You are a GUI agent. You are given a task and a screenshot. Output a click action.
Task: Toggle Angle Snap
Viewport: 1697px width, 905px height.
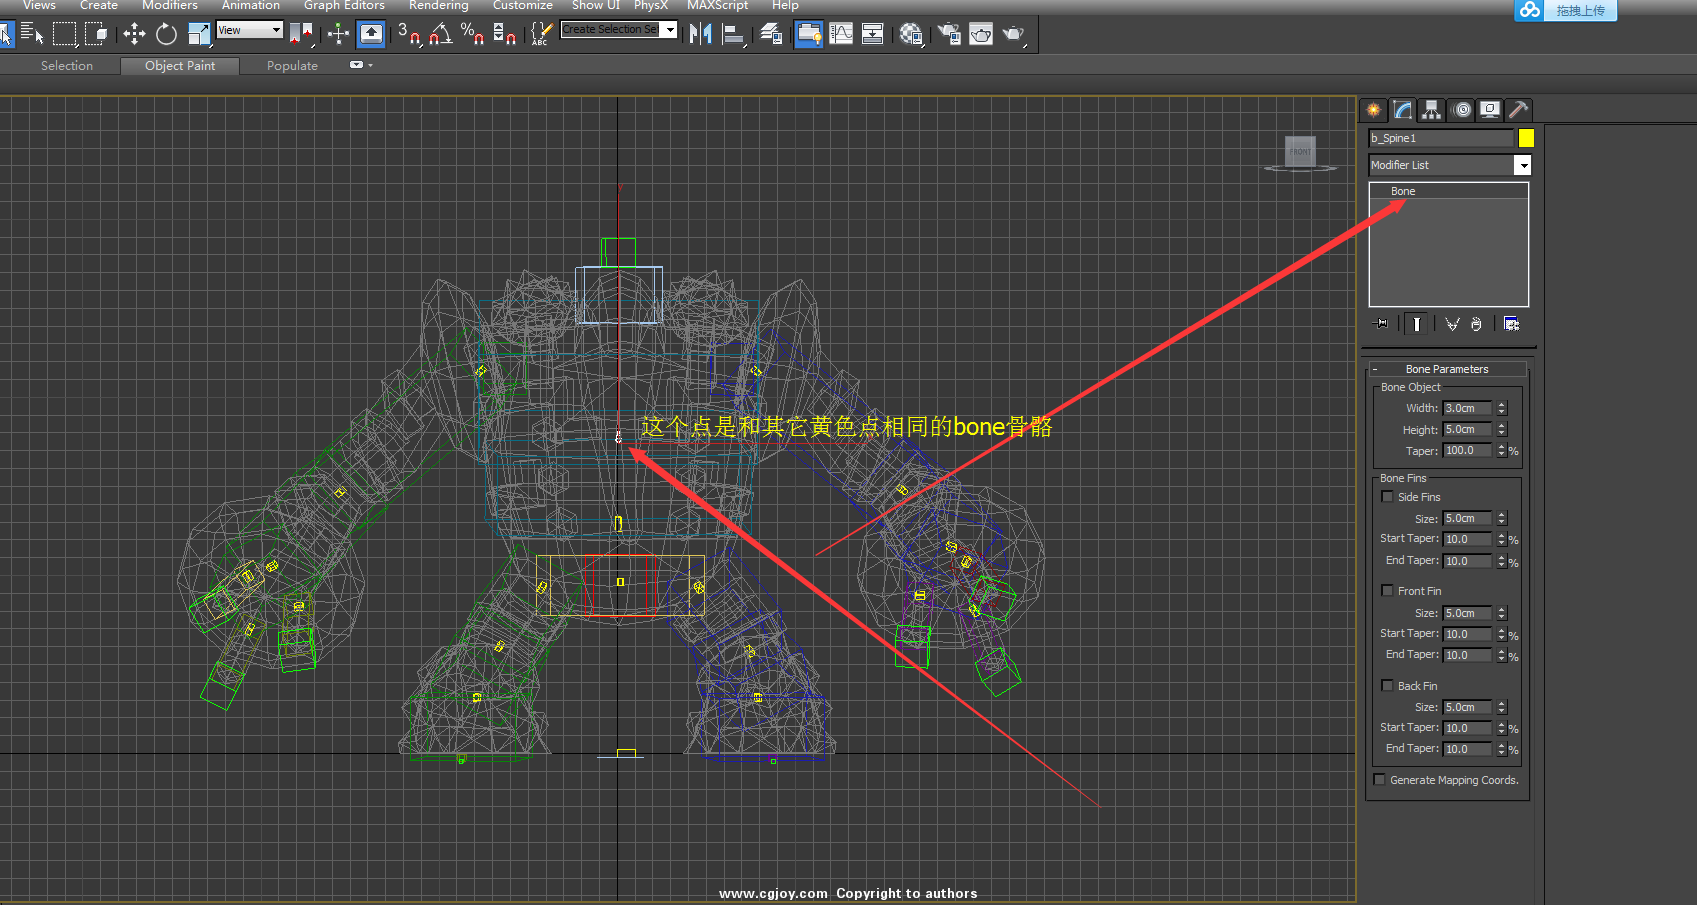pos(440,34)
